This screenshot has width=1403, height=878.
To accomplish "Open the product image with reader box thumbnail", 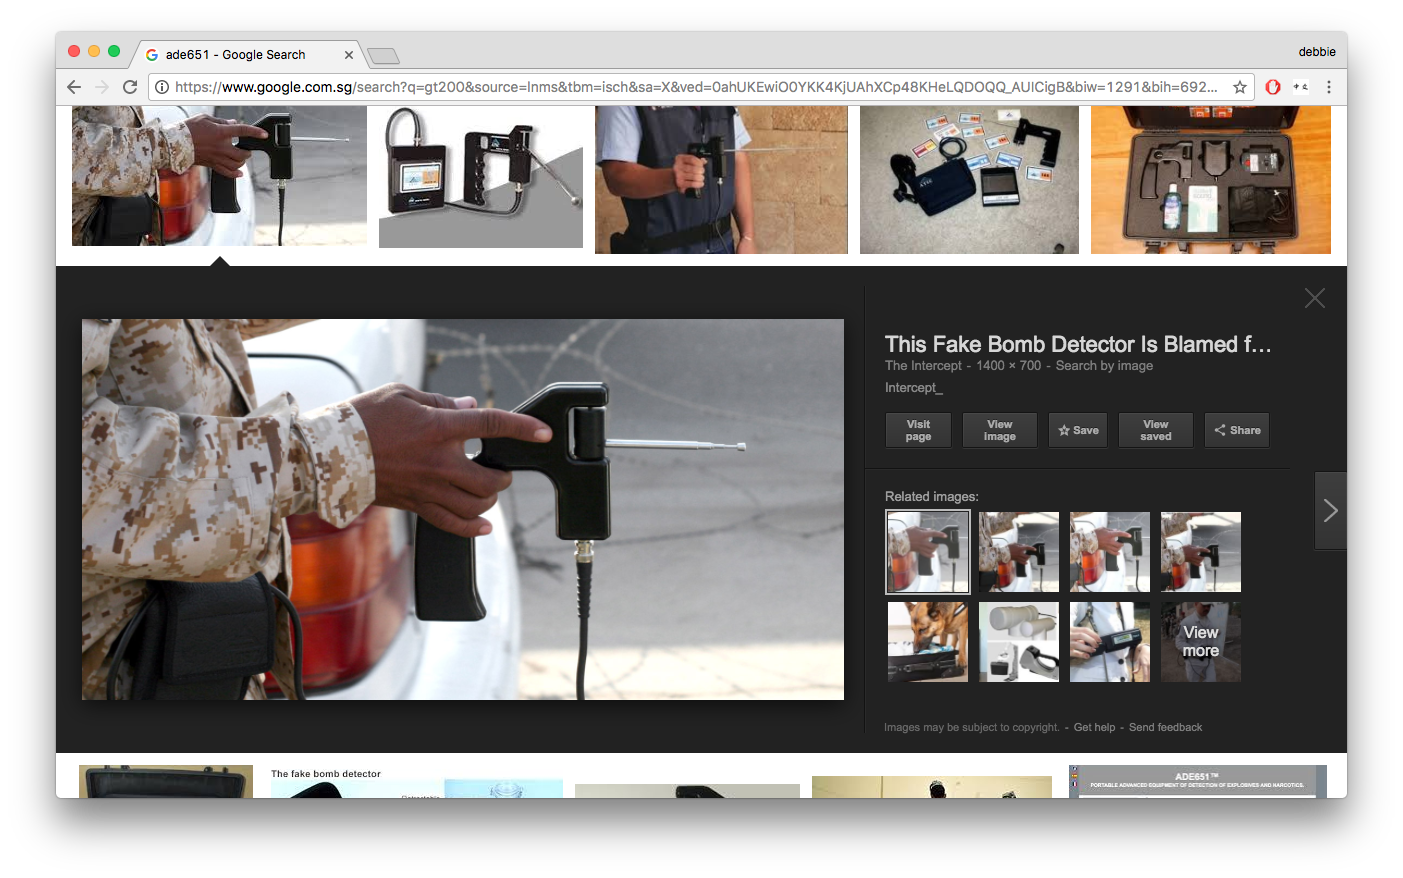I will (x=481, y=177).
